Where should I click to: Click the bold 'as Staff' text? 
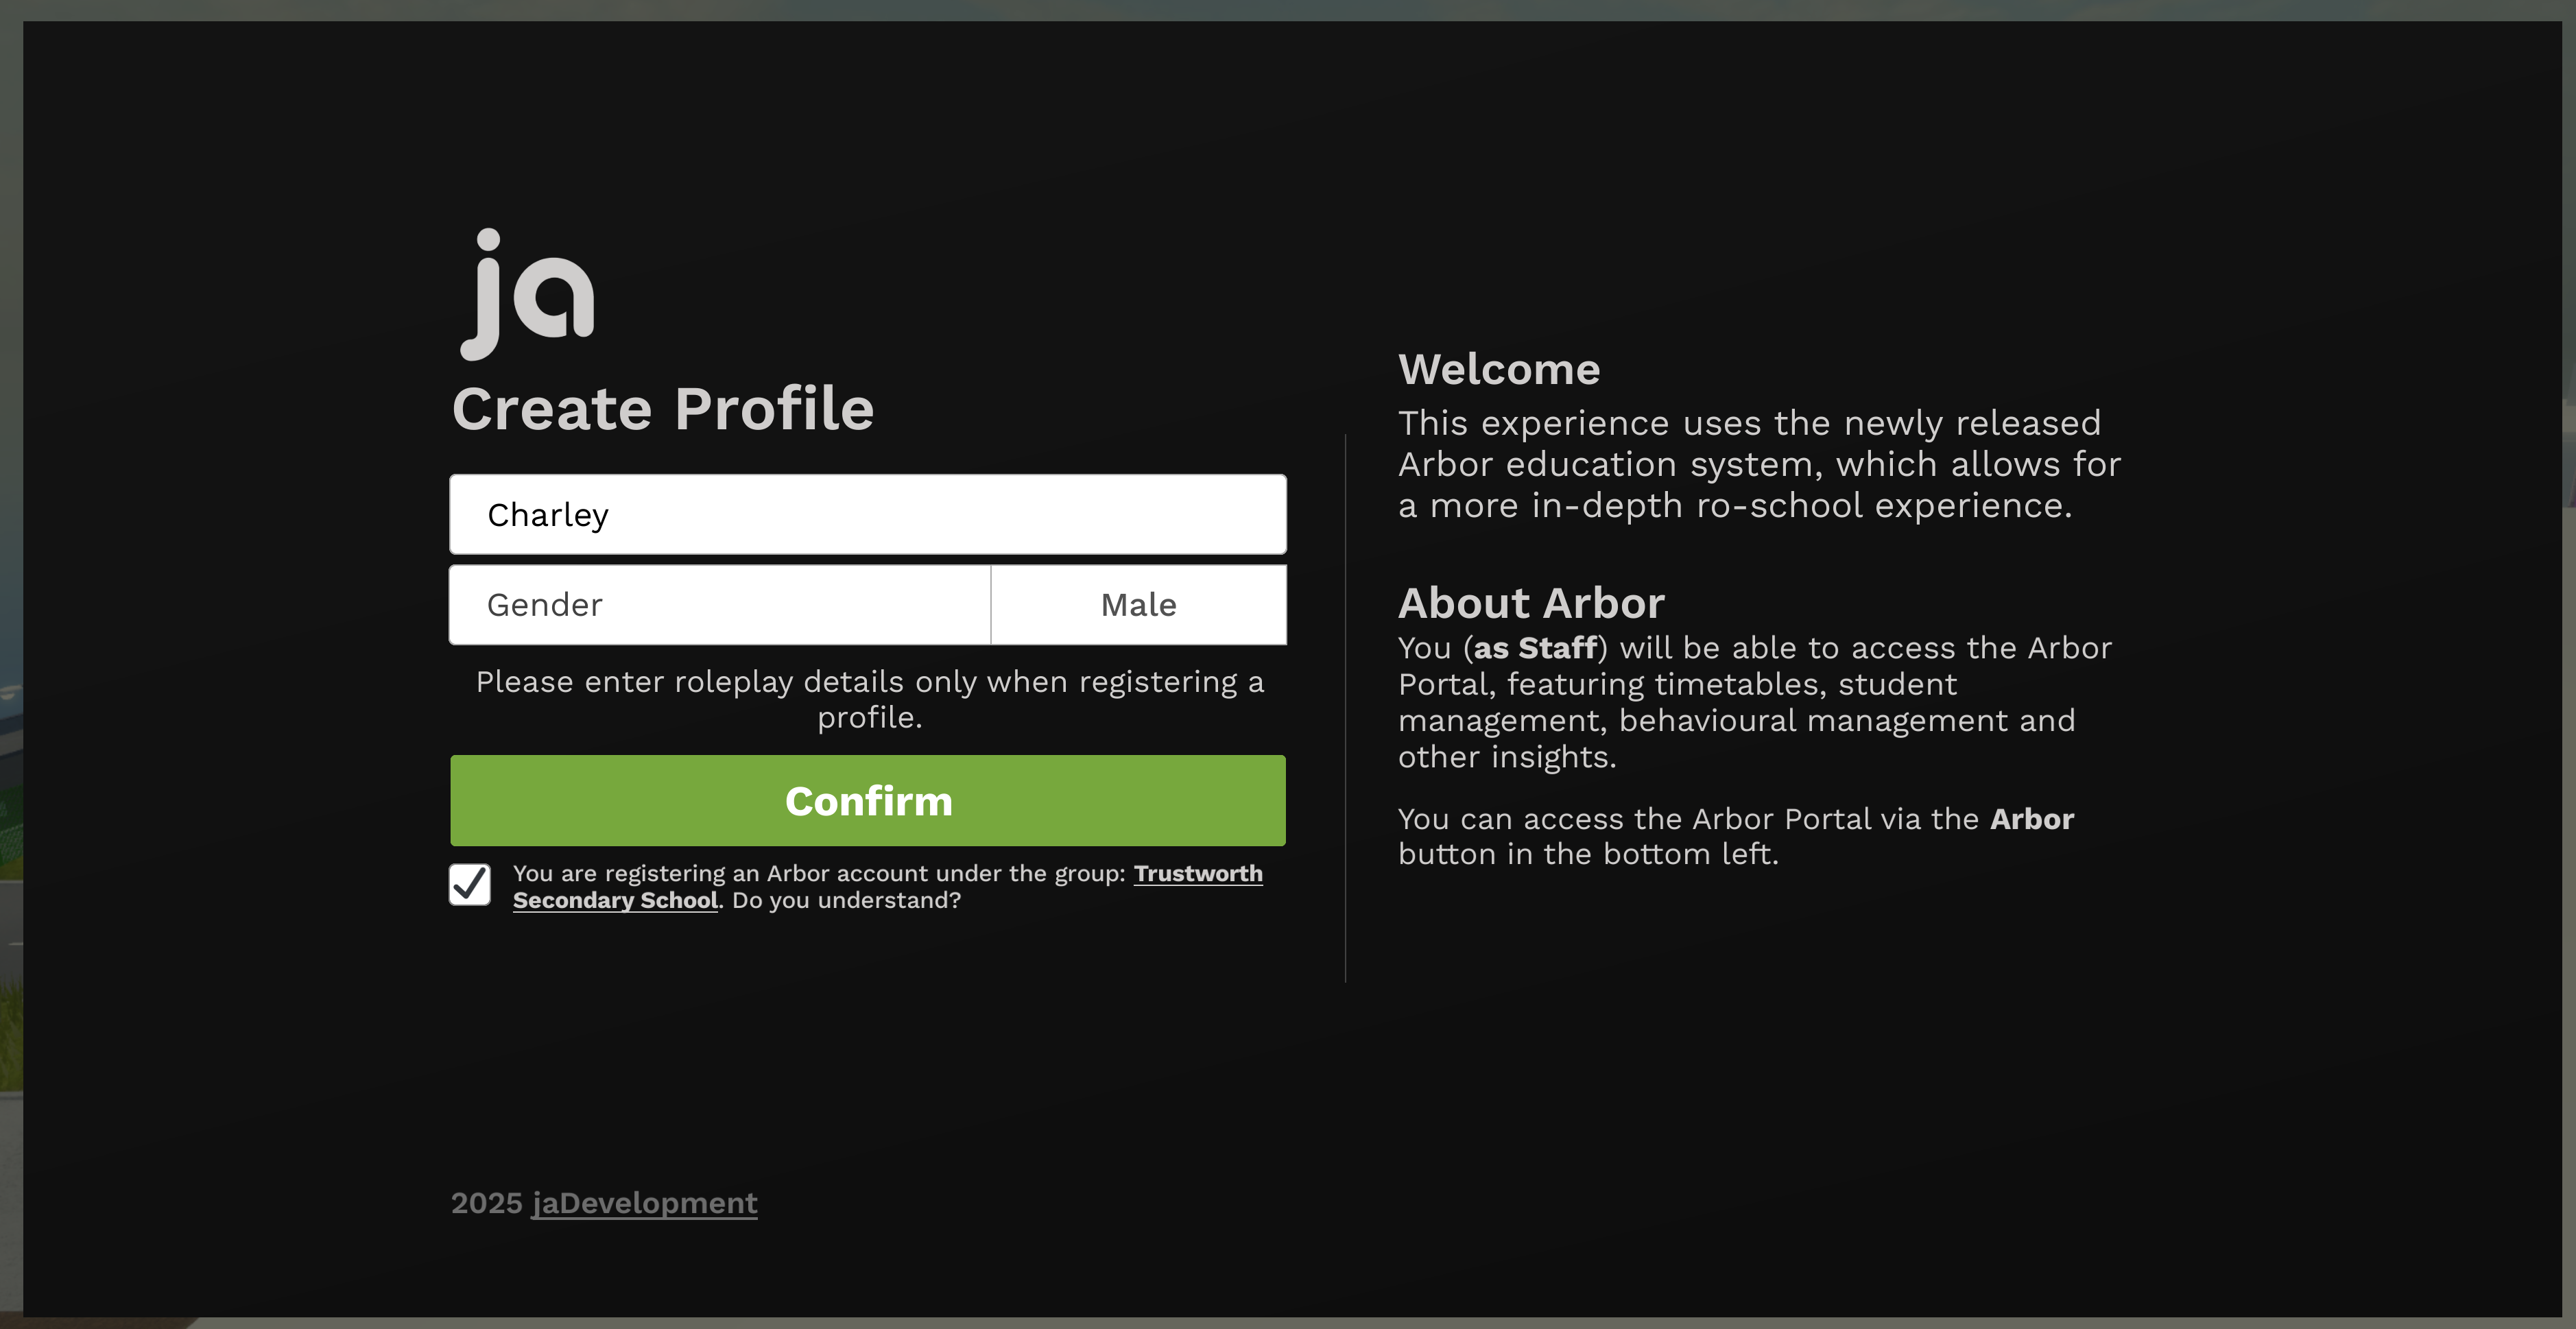pyautogui.click(x=1535, y=648)
